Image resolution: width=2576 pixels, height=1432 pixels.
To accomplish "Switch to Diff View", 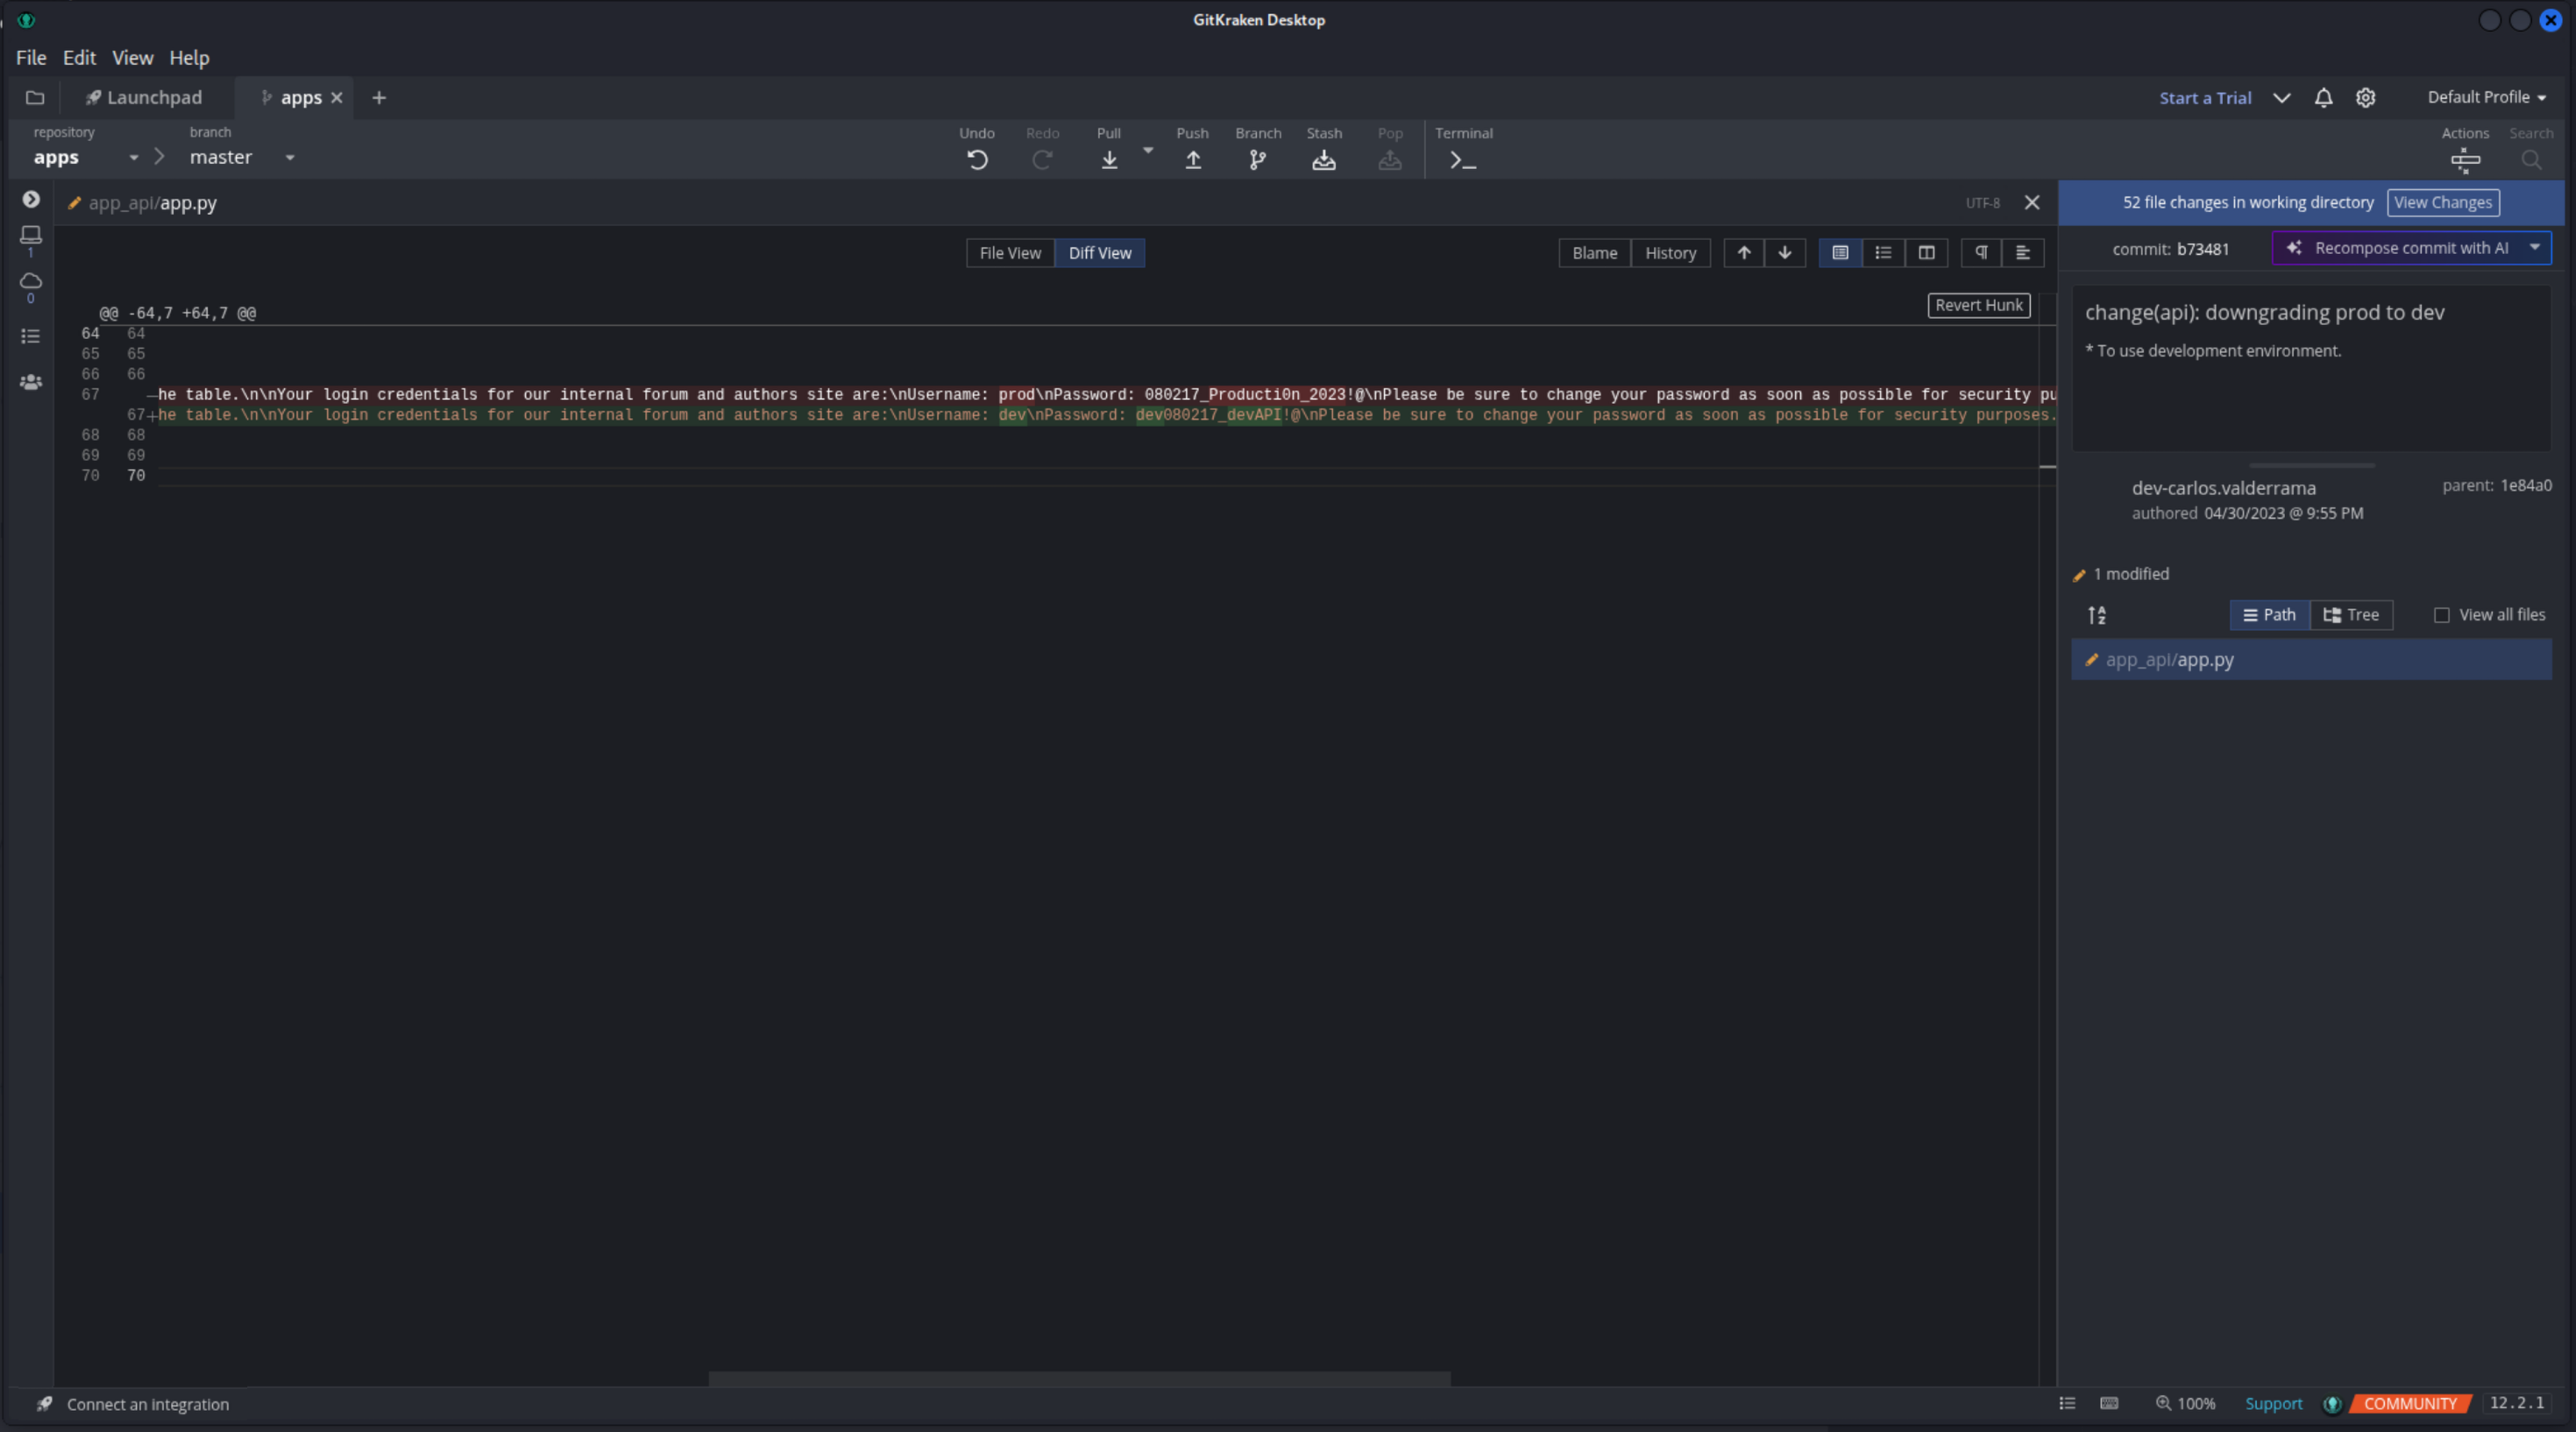I will point(1100,253).
